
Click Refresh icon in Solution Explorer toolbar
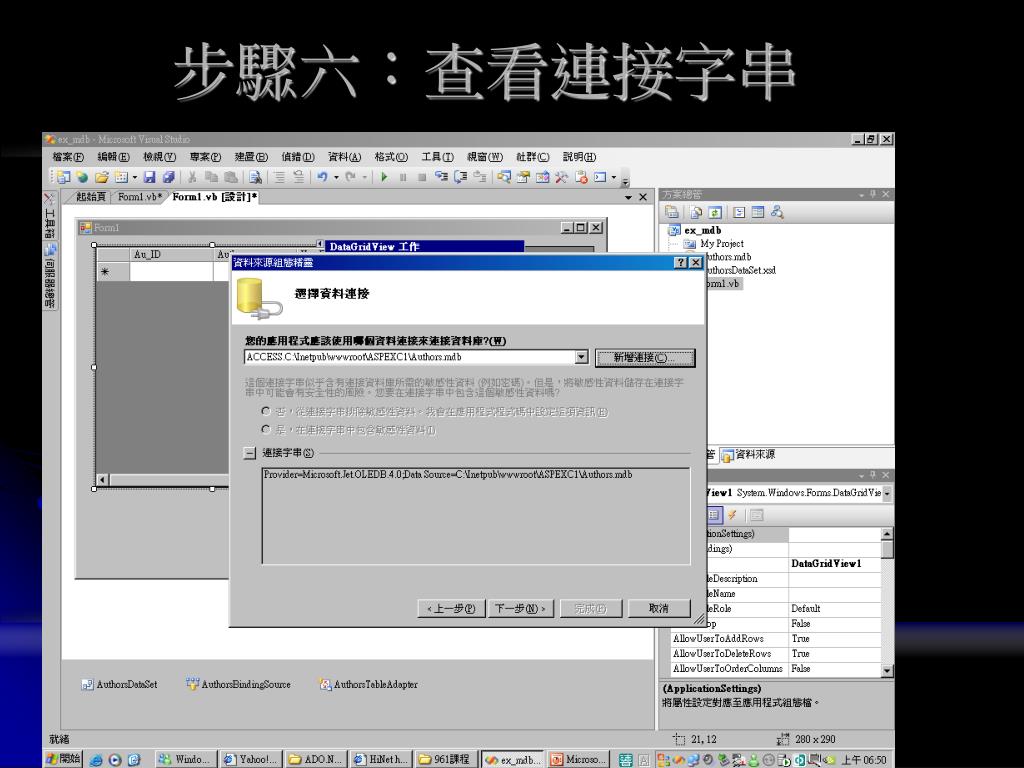click(715, 212)
